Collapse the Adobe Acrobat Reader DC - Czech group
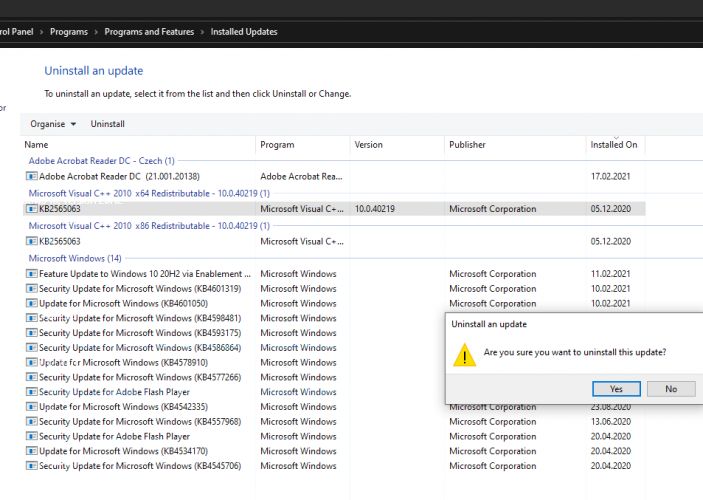This screenshot has height=500, width=703. pyautogui.click(x=101, y=161)
